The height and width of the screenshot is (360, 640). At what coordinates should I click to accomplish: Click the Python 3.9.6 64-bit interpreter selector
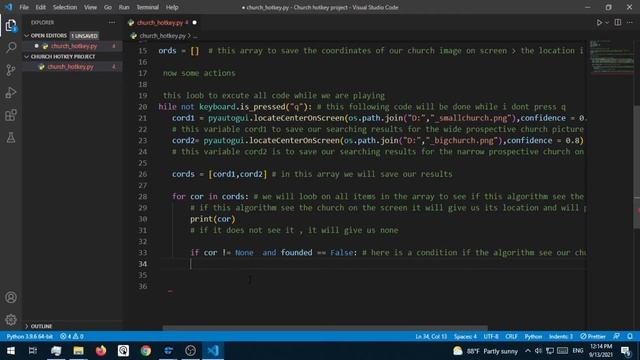[x=29, y=336]
